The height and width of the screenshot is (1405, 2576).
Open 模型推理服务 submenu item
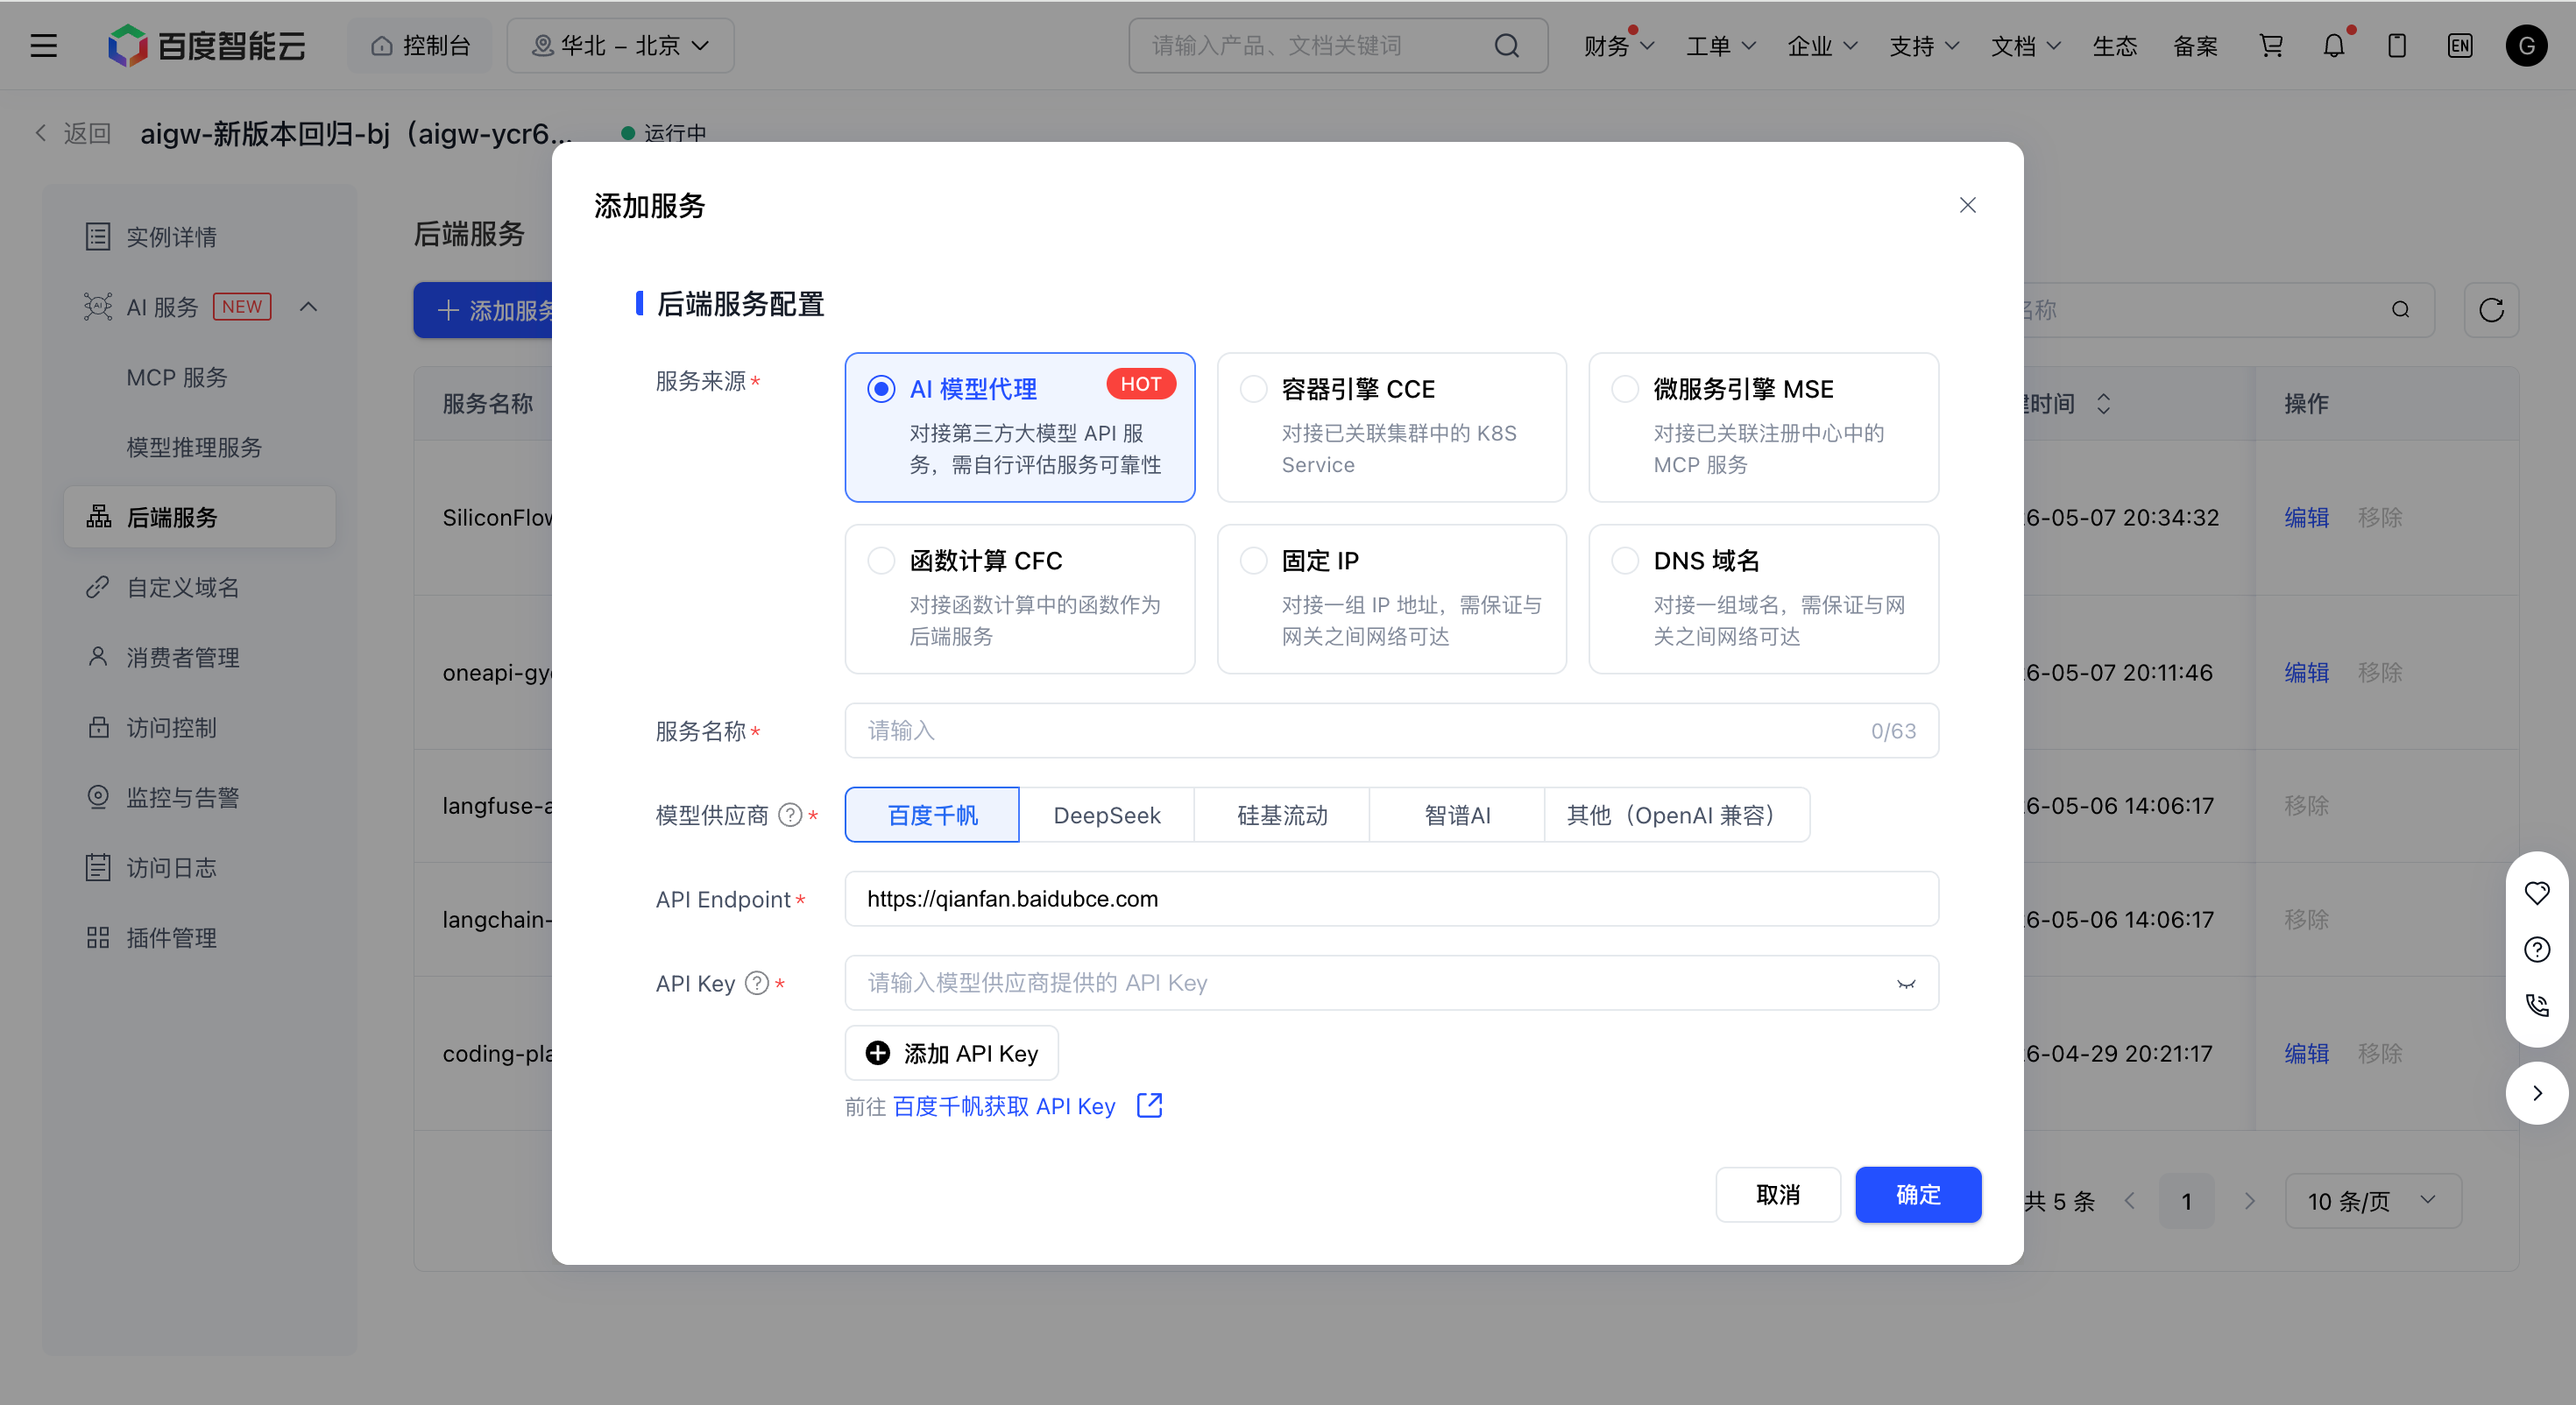[194, 447]
